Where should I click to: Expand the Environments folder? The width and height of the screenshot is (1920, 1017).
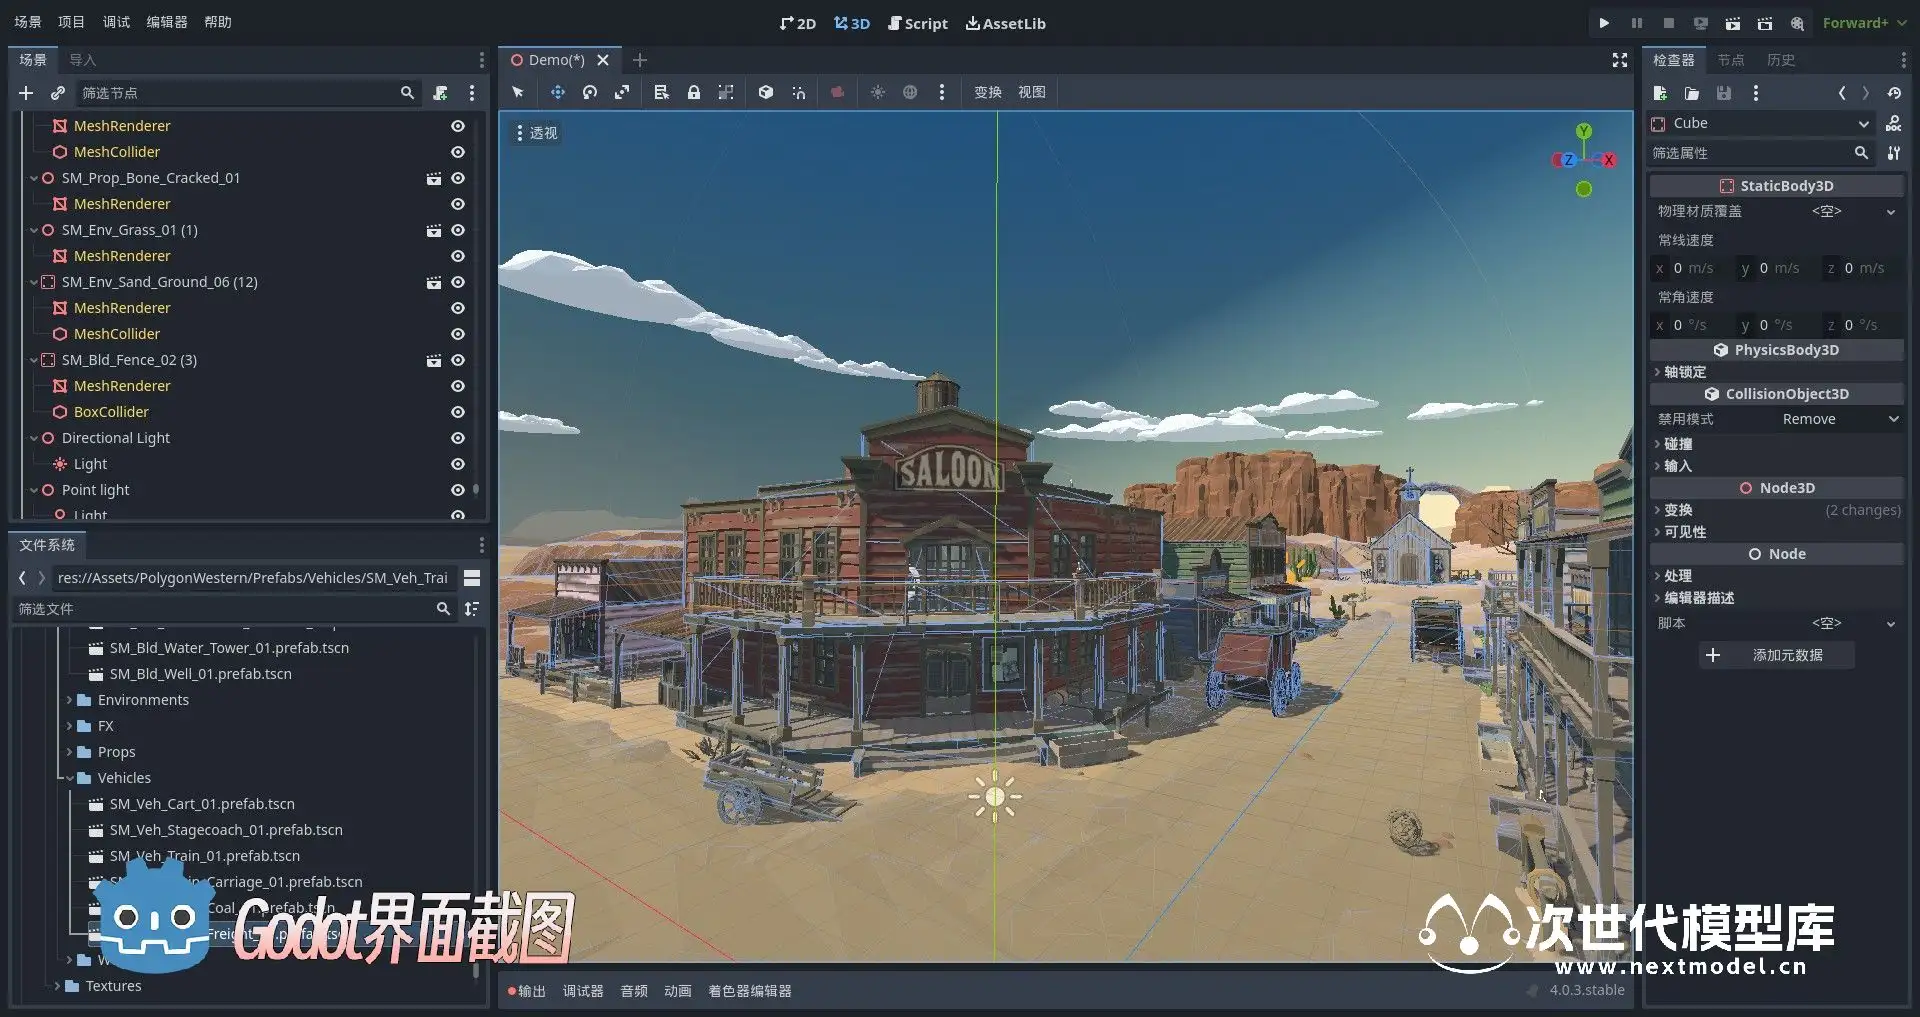(x=69, y=700)
